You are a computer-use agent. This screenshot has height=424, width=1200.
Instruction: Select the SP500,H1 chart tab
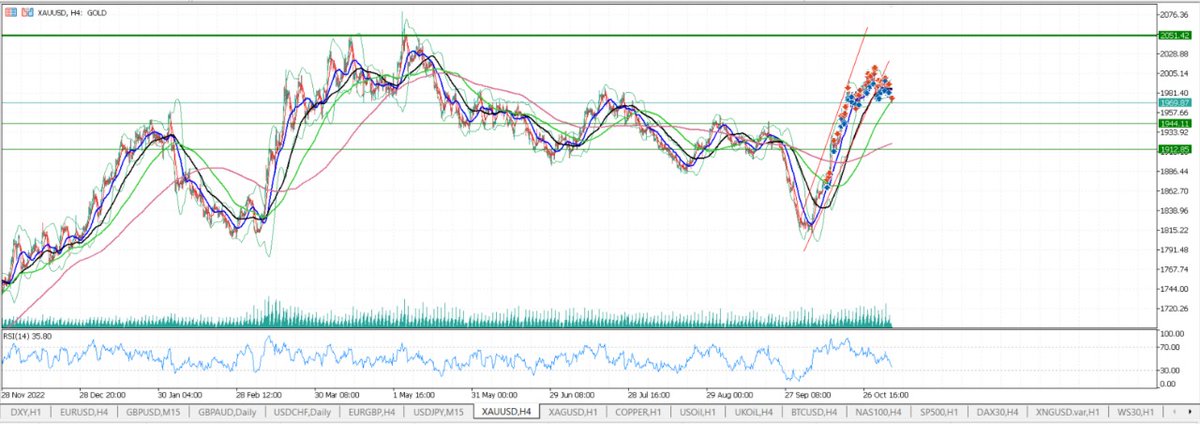941,412
